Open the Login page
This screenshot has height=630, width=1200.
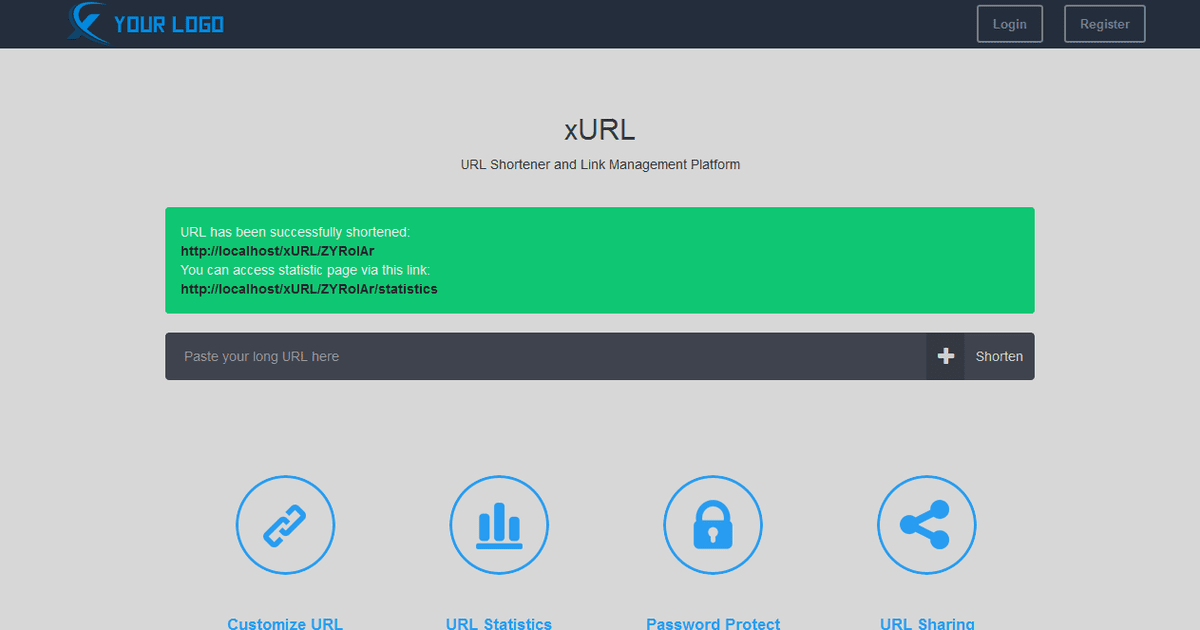tap(1010, 24)
